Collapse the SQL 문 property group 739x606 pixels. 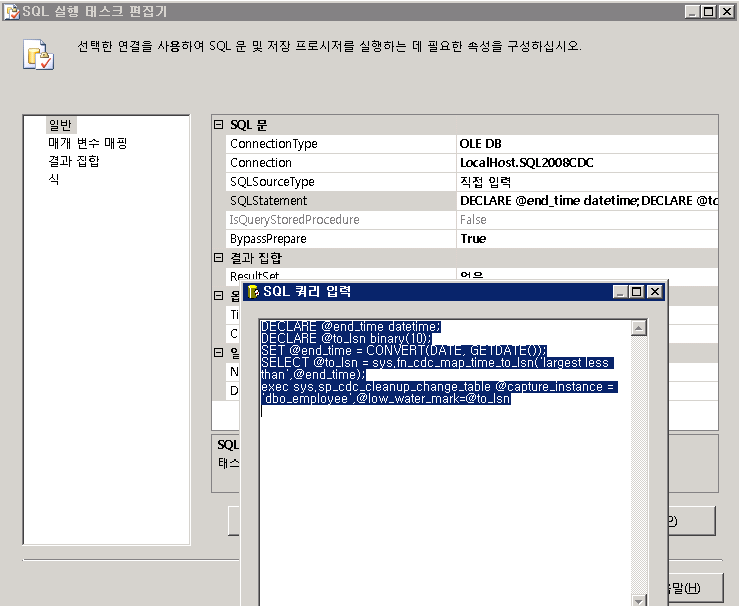click(218, 124)
